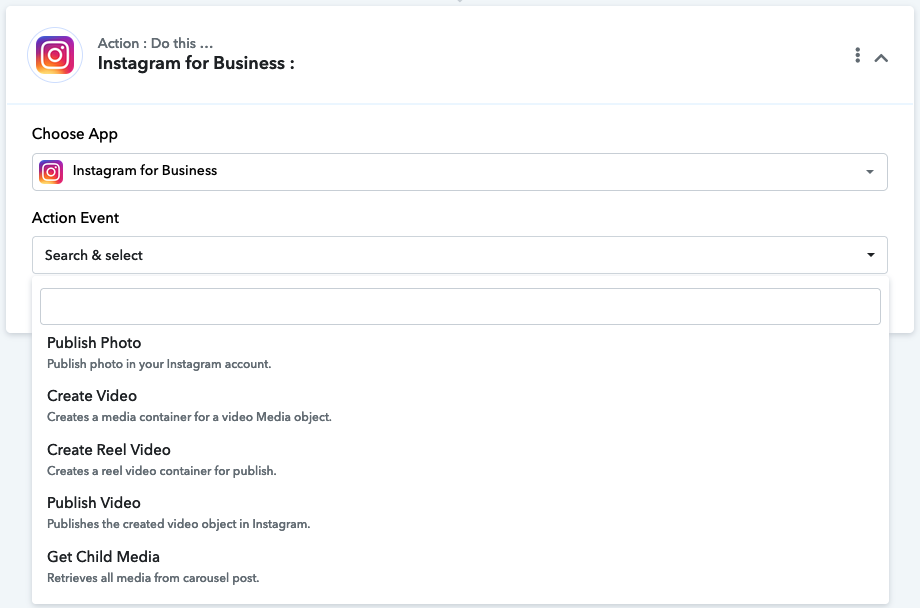Click the 'Instagram for Business :' header title
The height and width of the screenshot is (608, 920).
[196, 64]
